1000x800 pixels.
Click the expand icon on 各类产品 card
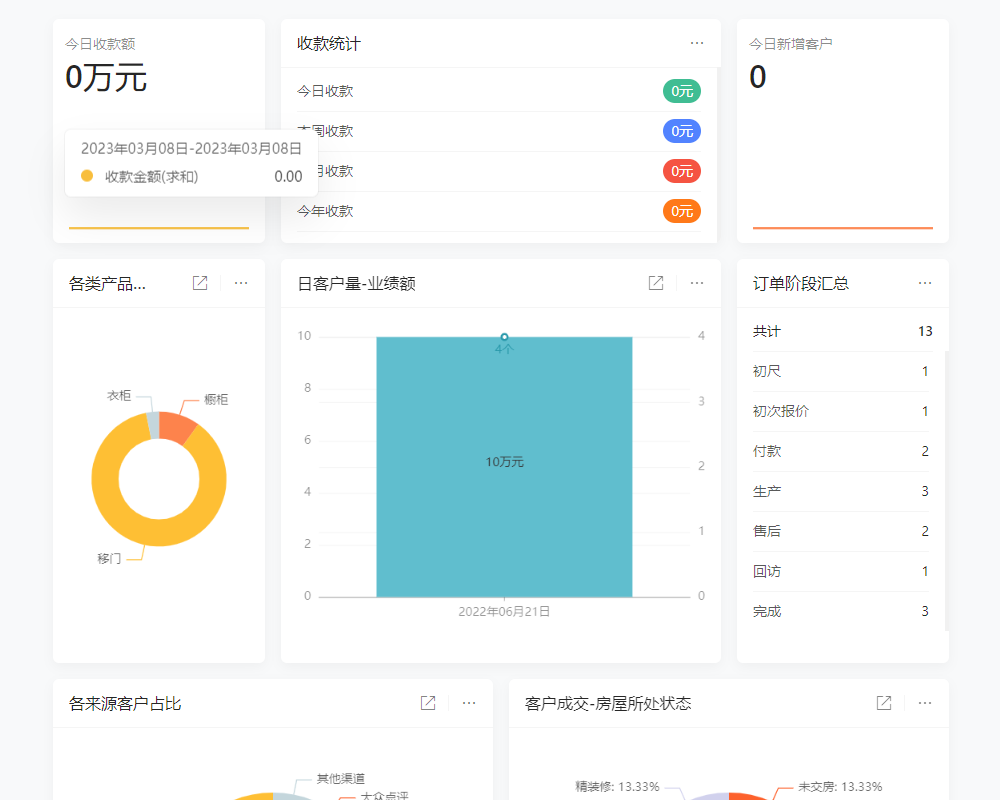(x=199, y=282)
